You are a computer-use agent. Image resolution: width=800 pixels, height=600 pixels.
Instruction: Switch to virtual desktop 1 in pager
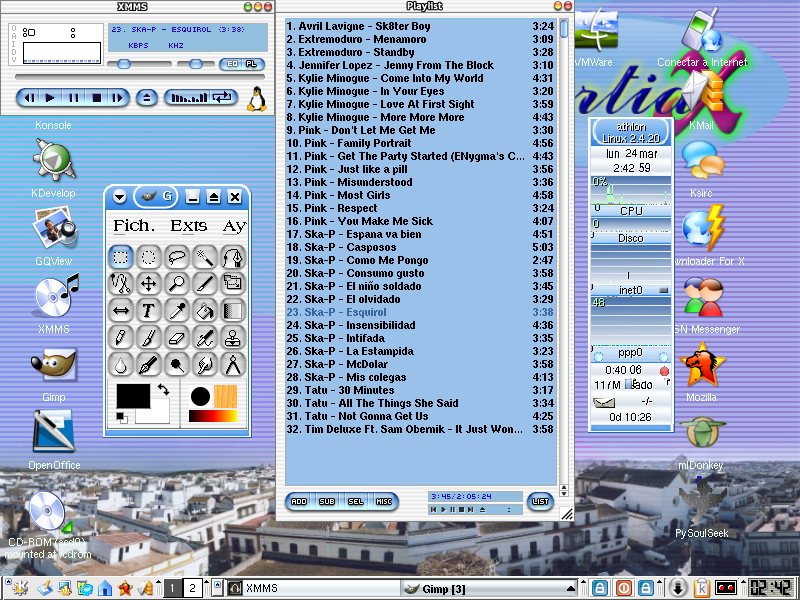tap(172, 588)
